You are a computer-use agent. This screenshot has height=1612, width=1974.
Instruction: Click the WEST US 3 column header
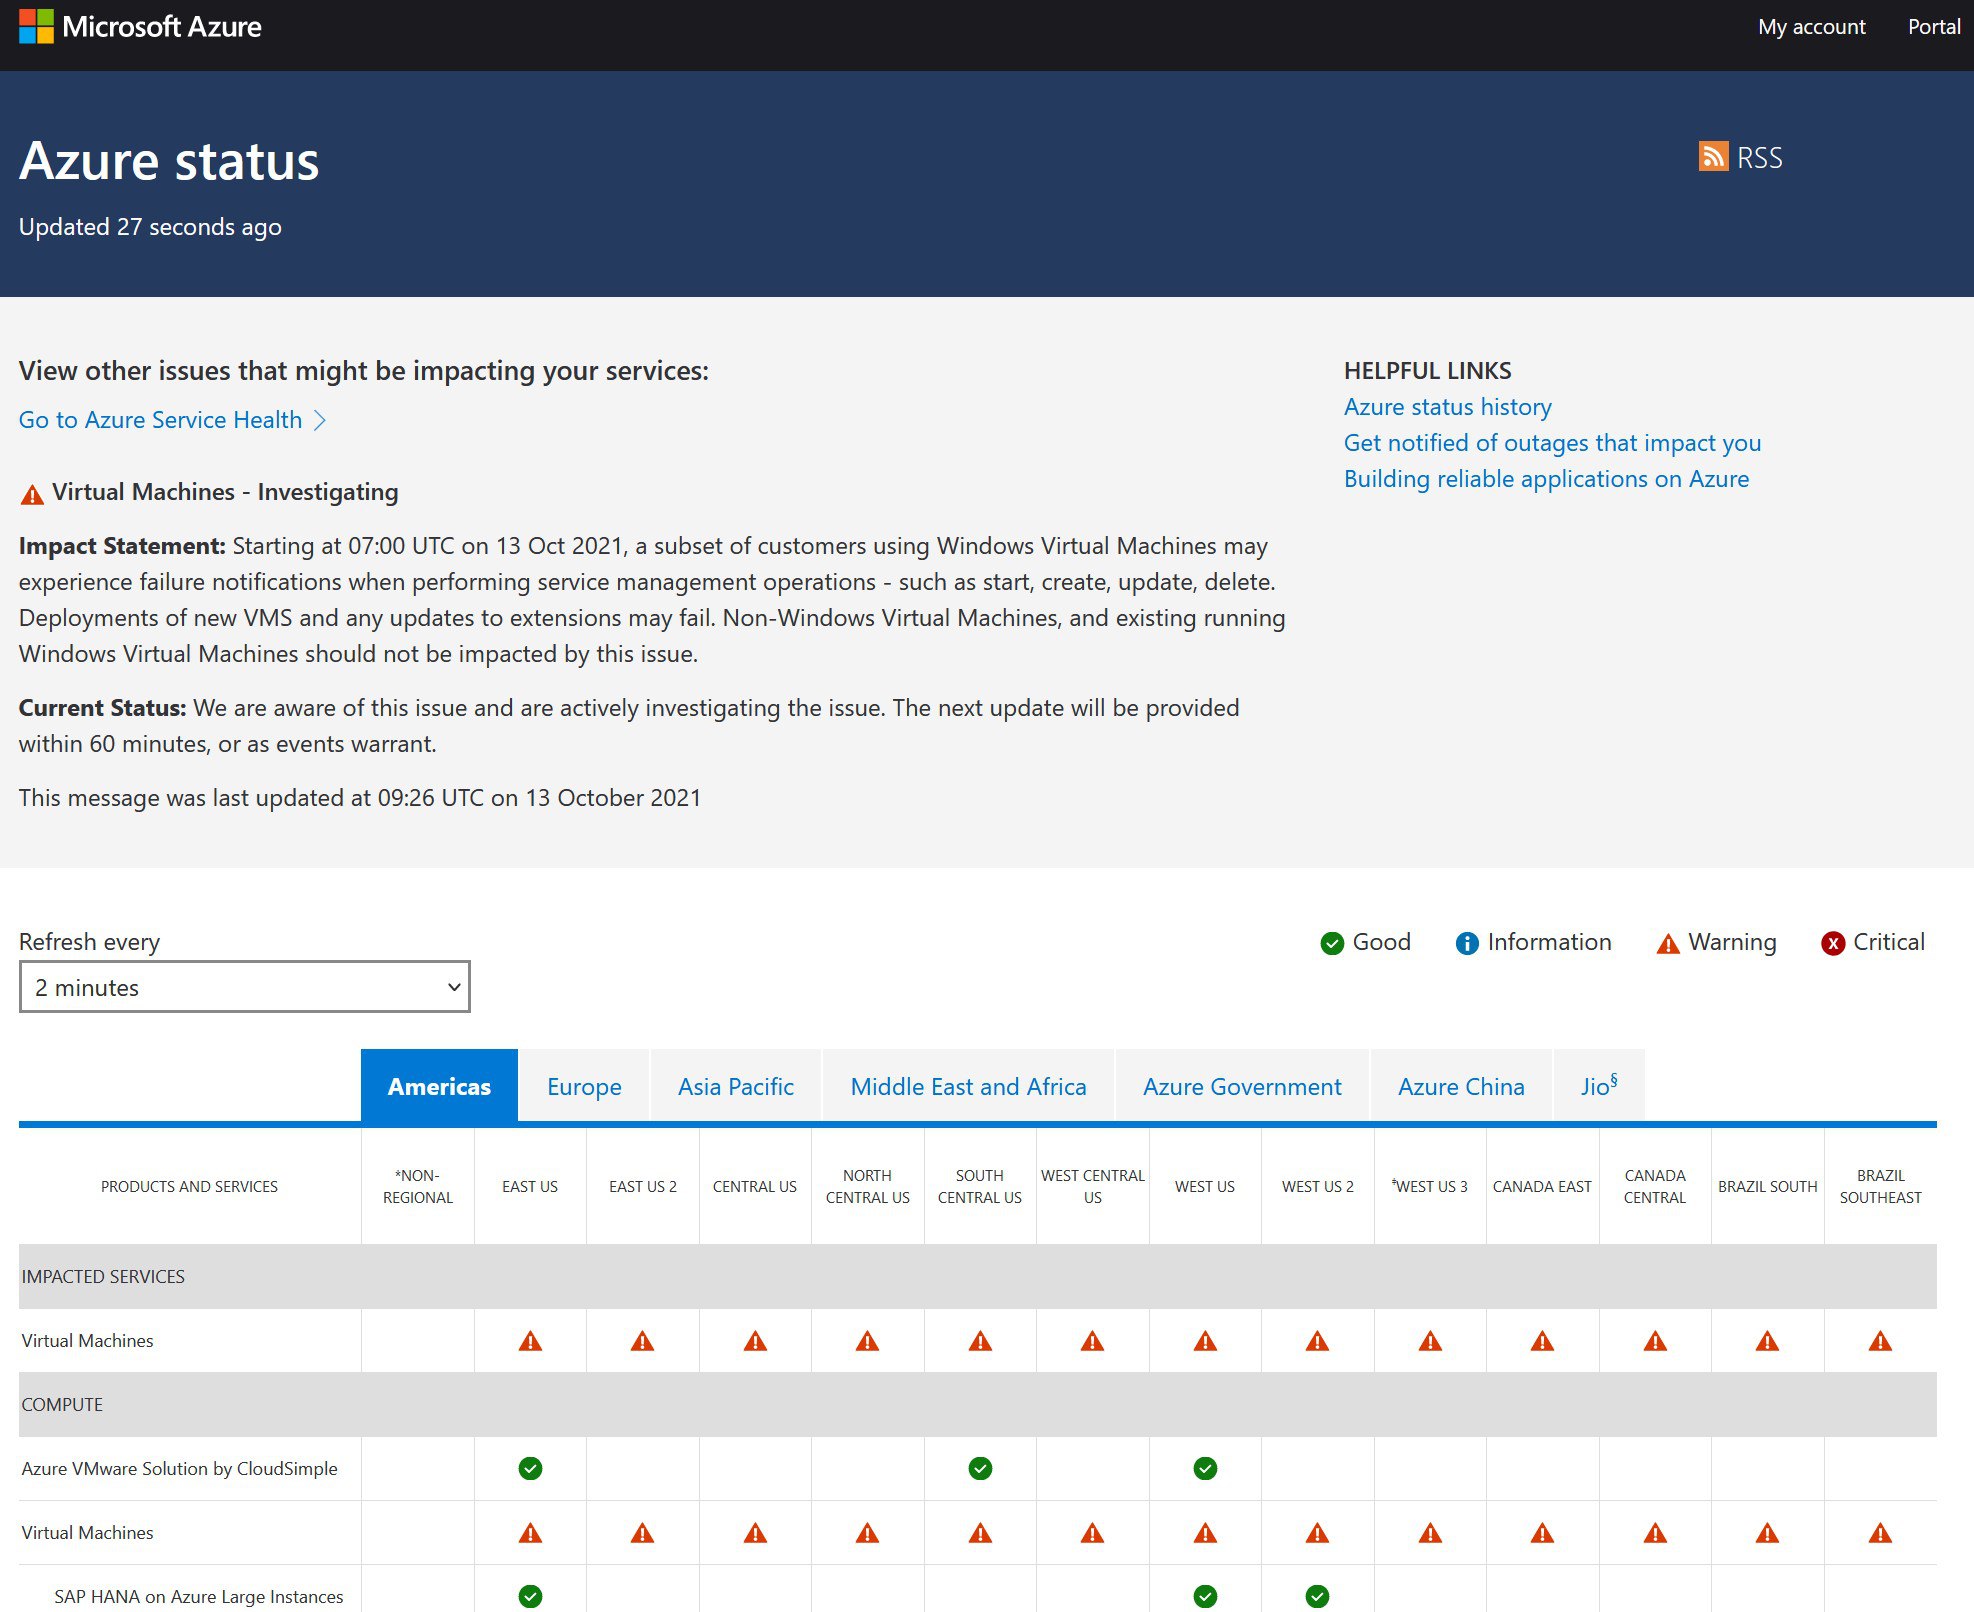[1430, 1186]
